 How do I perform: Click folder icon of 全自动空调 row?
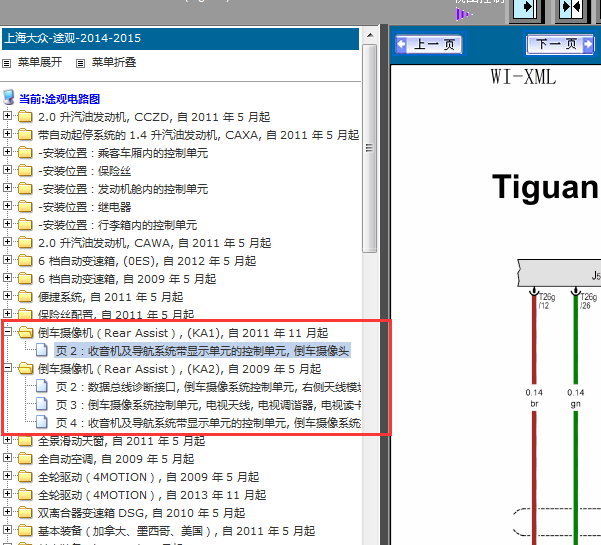point(25,458)
